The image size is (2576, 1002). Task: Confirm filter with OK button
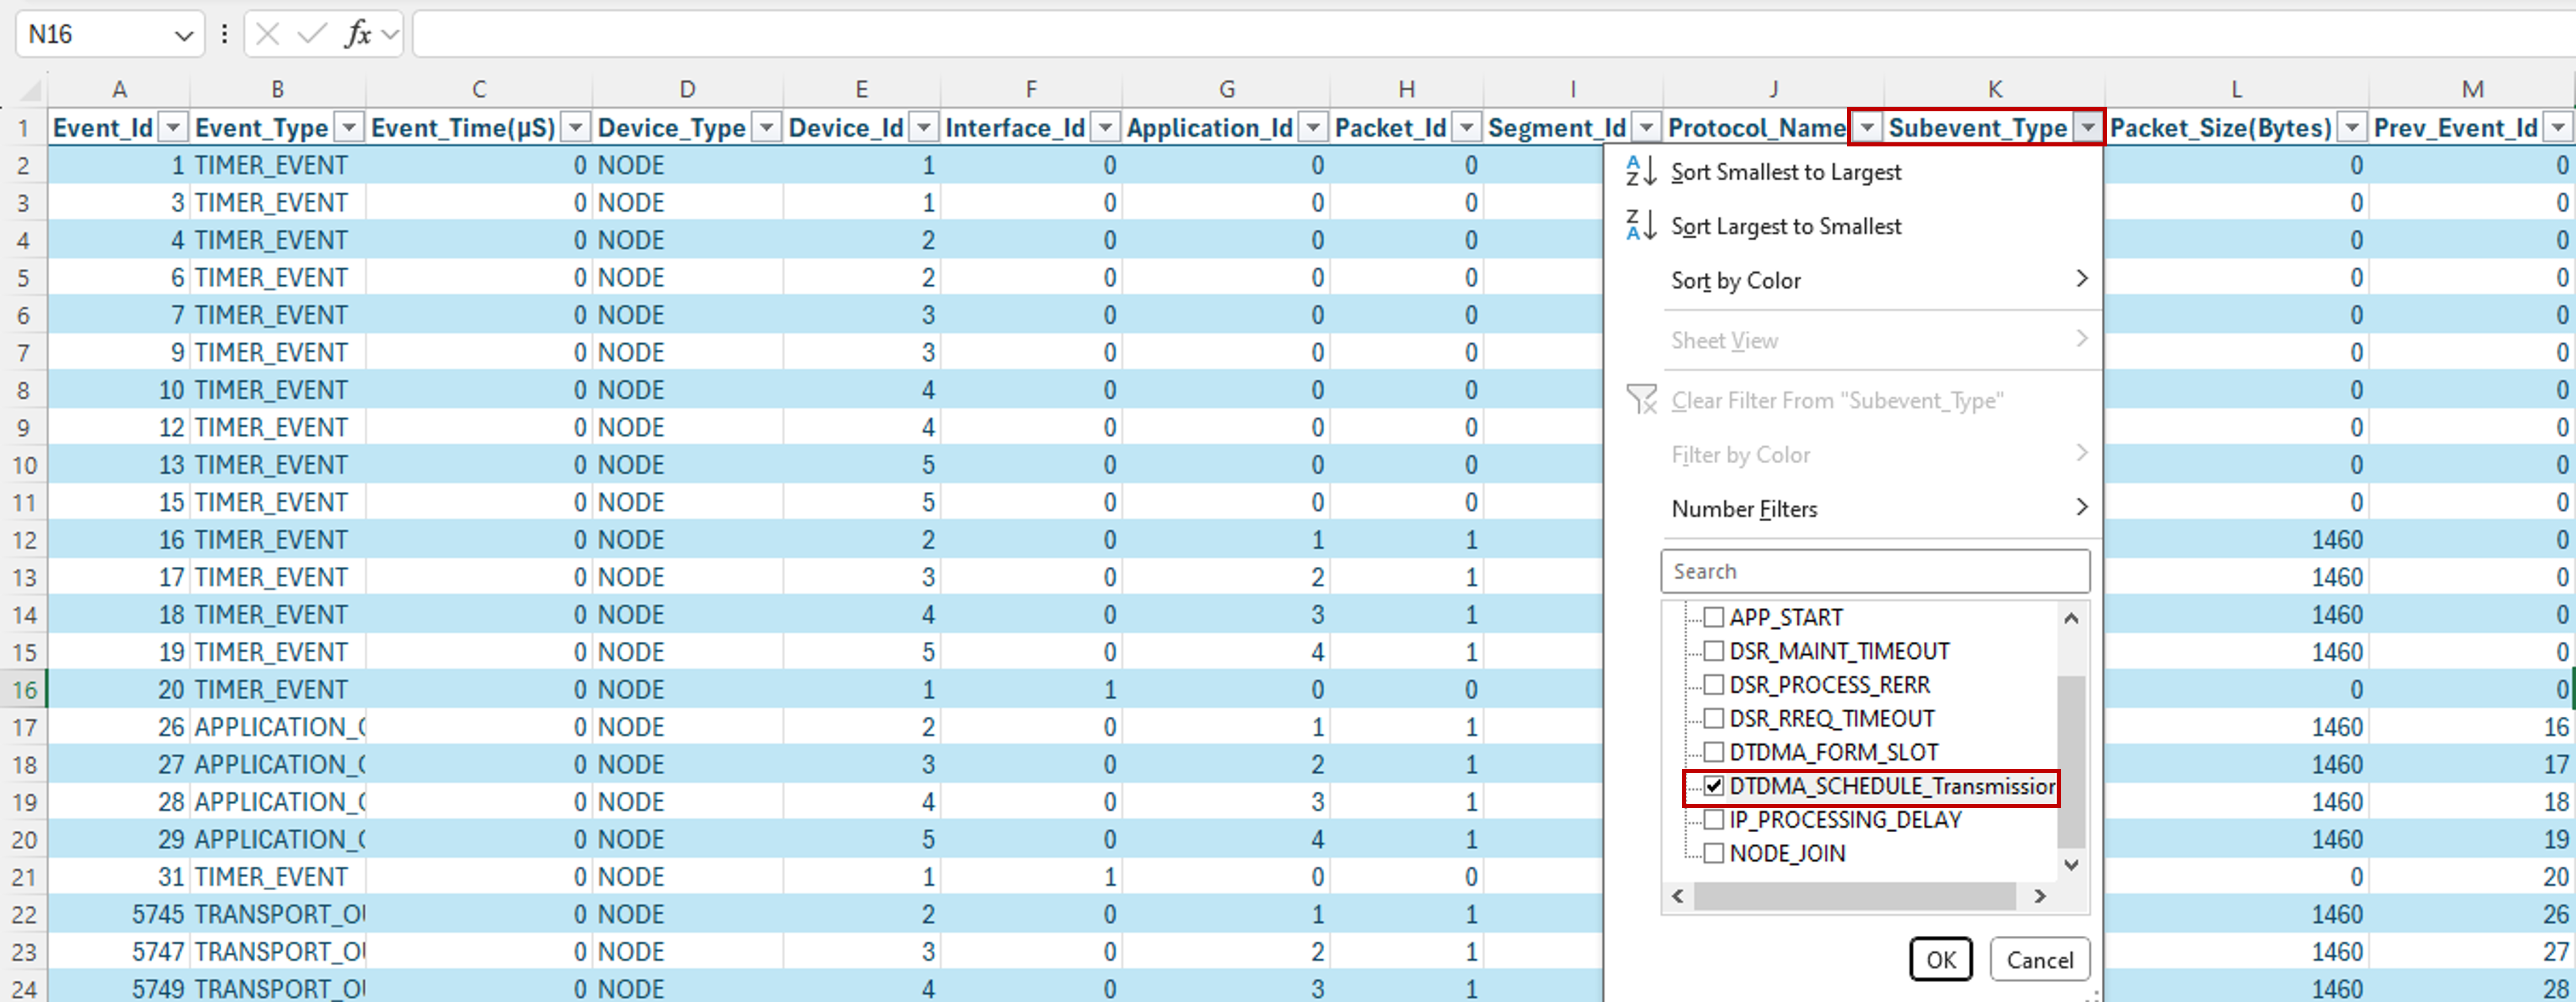(1940, 960)
